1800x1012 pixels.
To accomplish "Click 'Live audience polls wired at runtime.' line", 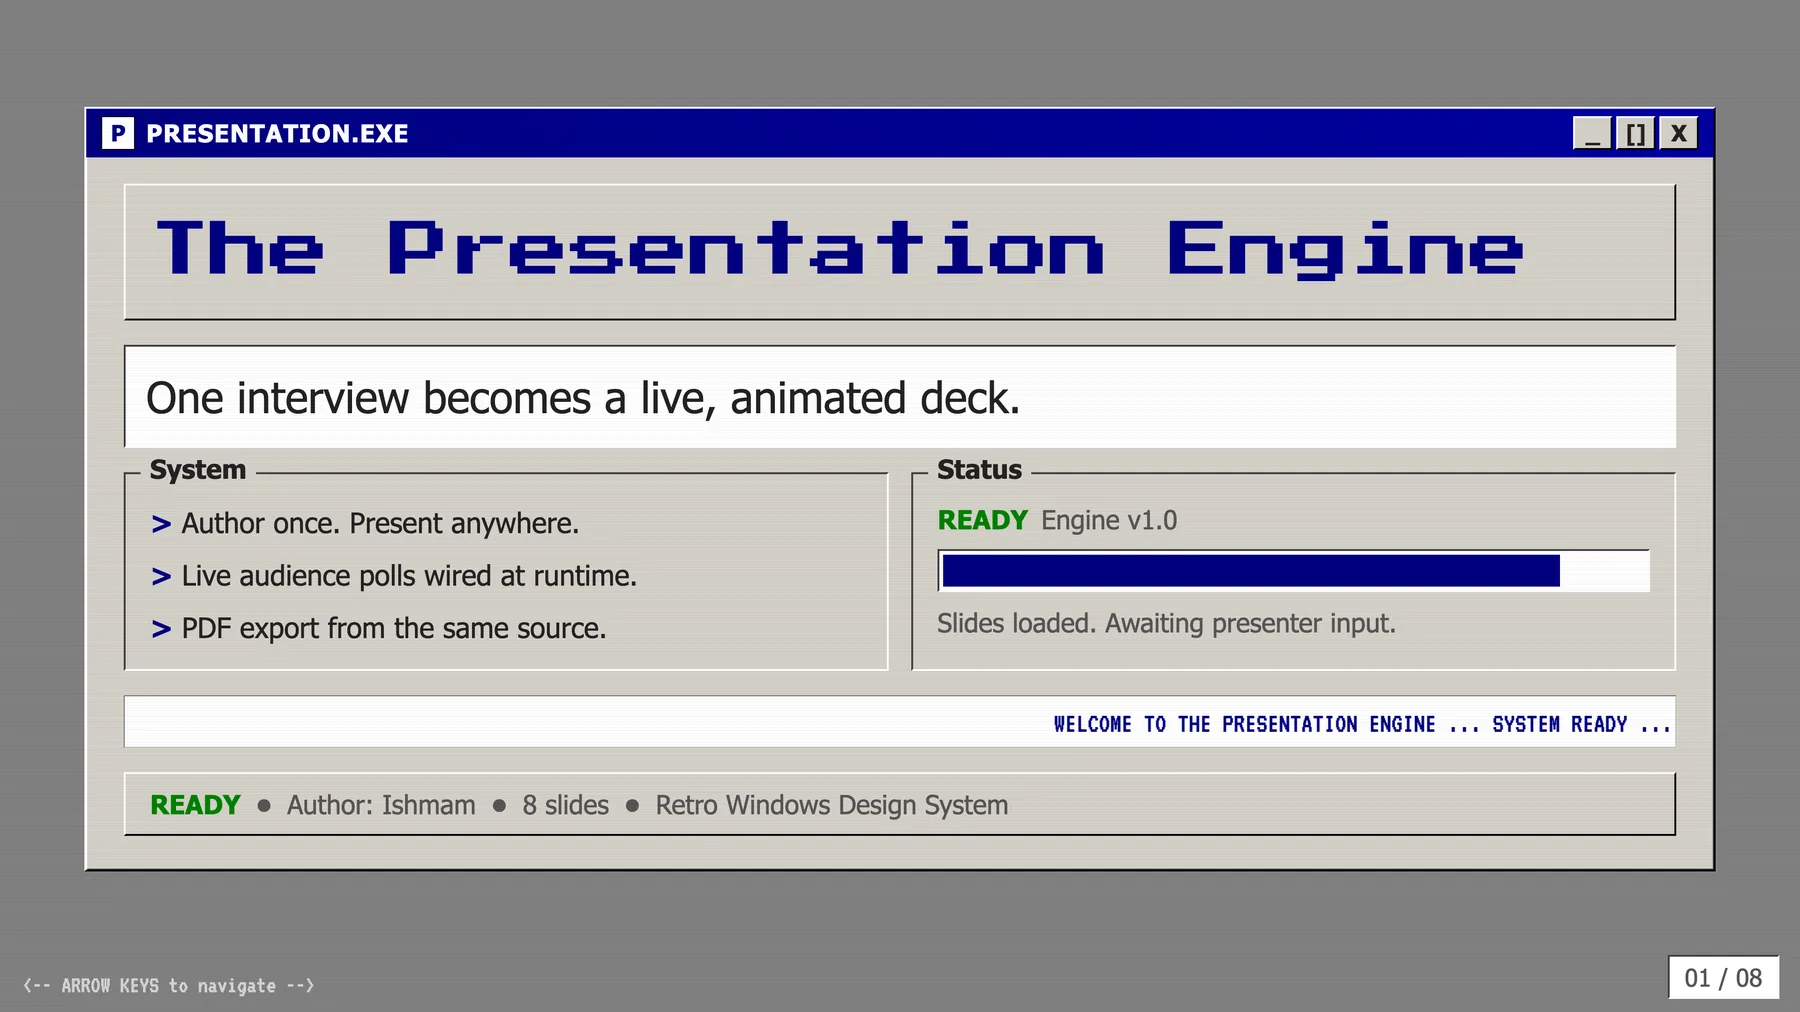I will click(x=409, y=576).
